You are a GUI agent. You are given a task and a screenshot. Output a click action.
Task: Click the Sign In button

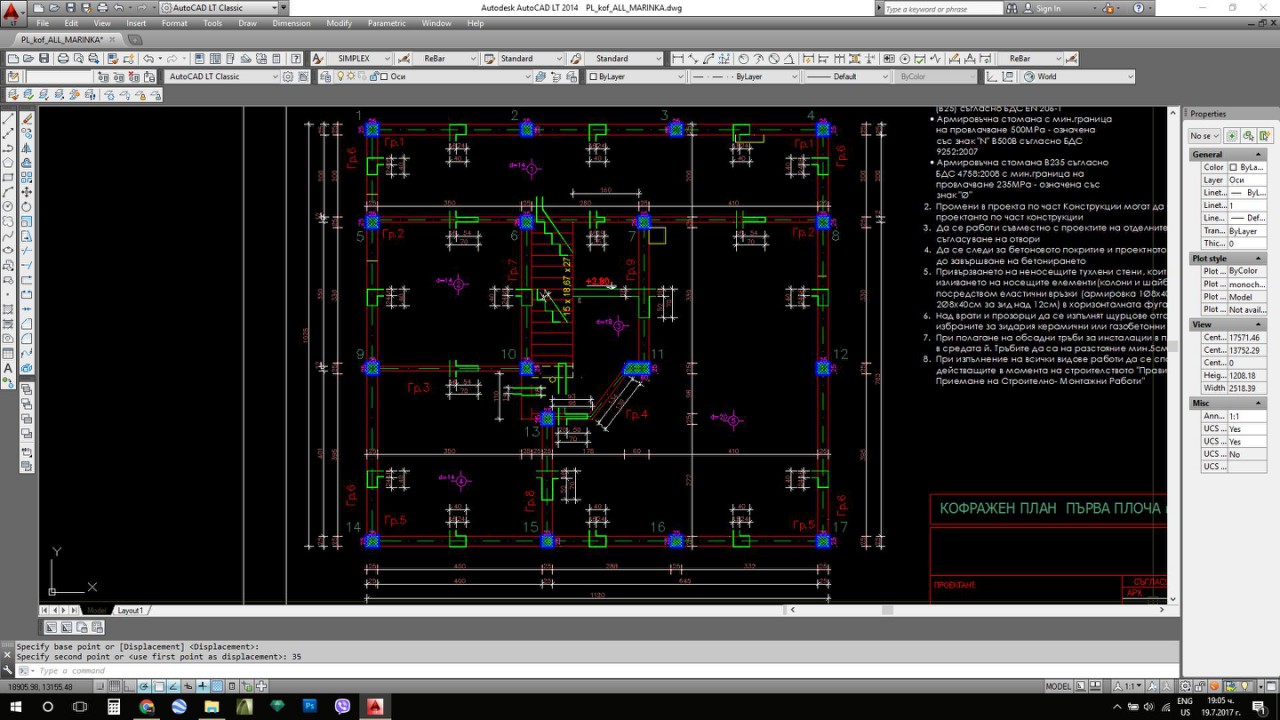[1048, 8]
